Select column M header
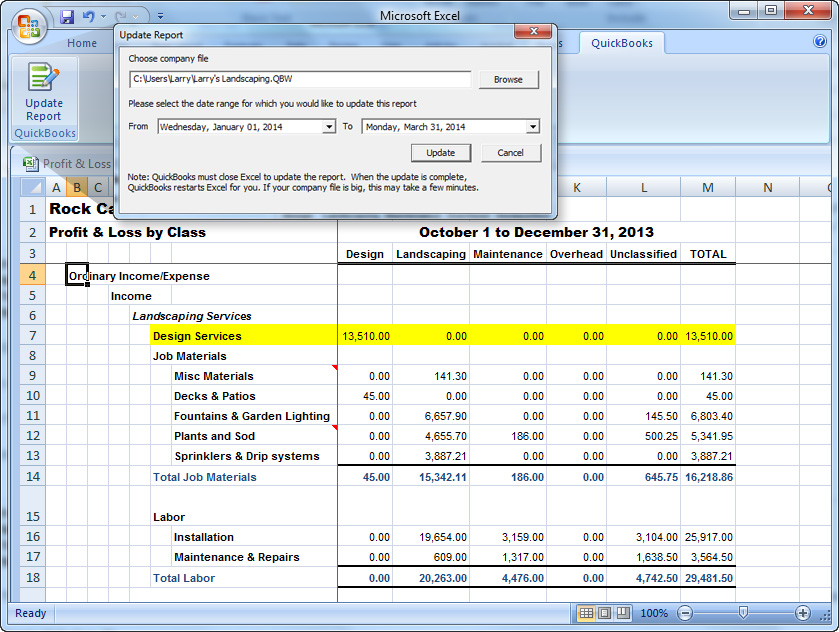The width and height of the screenshot is (839, 632). tap(708, 188)
